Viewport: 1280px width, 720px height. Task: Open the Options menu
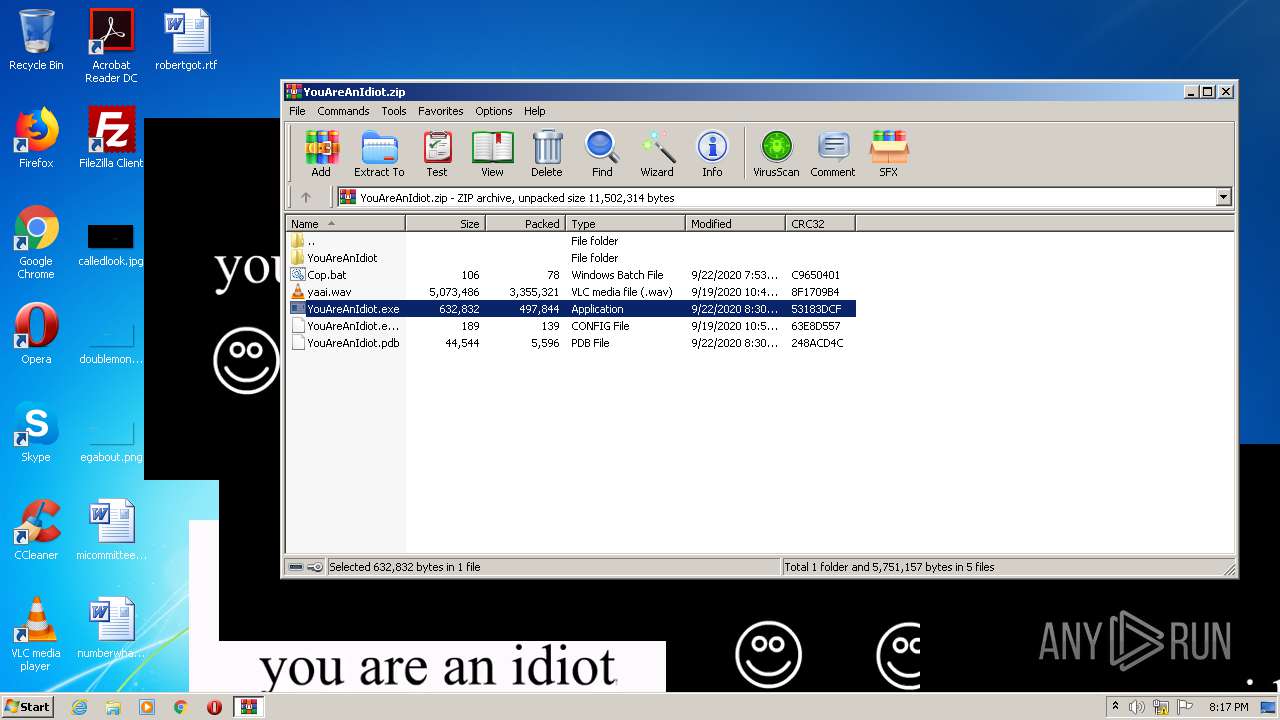pyautogui.click(x=494, y=111)
